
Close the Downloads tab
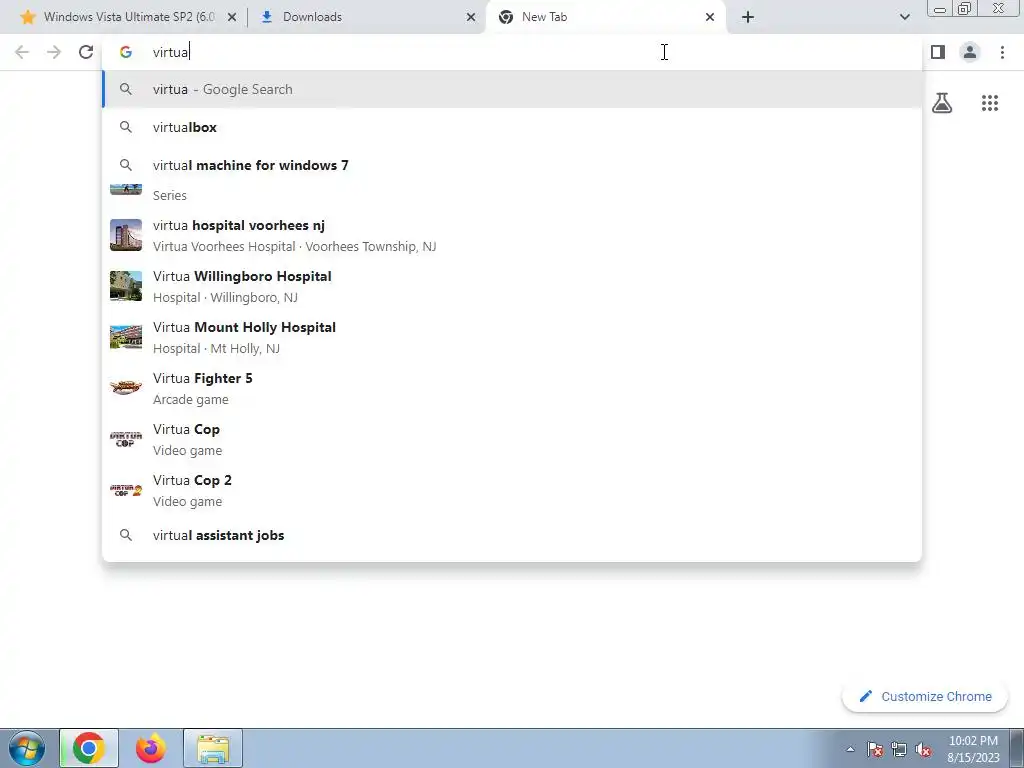point(471,17)
